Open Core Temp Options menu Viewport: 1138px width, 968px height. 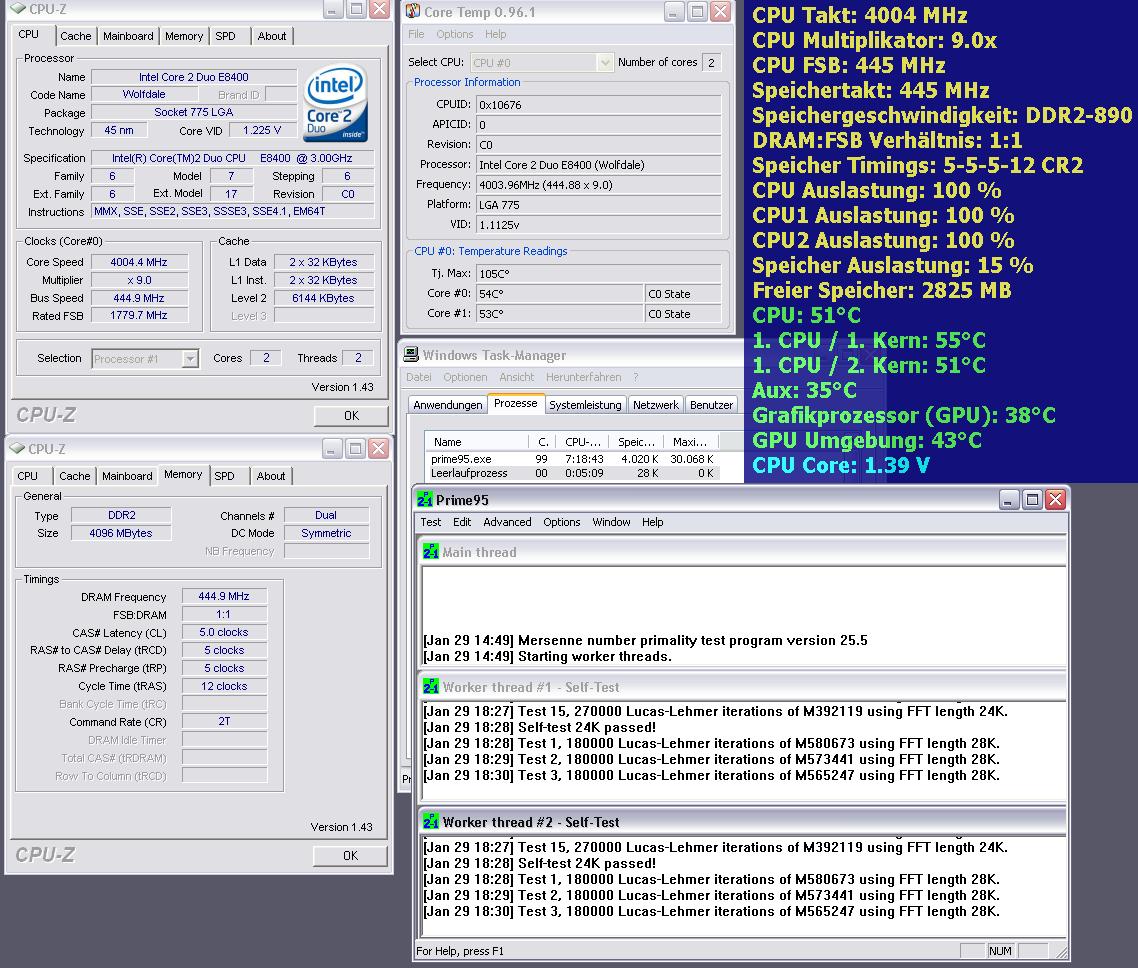(x=454, y=34)
